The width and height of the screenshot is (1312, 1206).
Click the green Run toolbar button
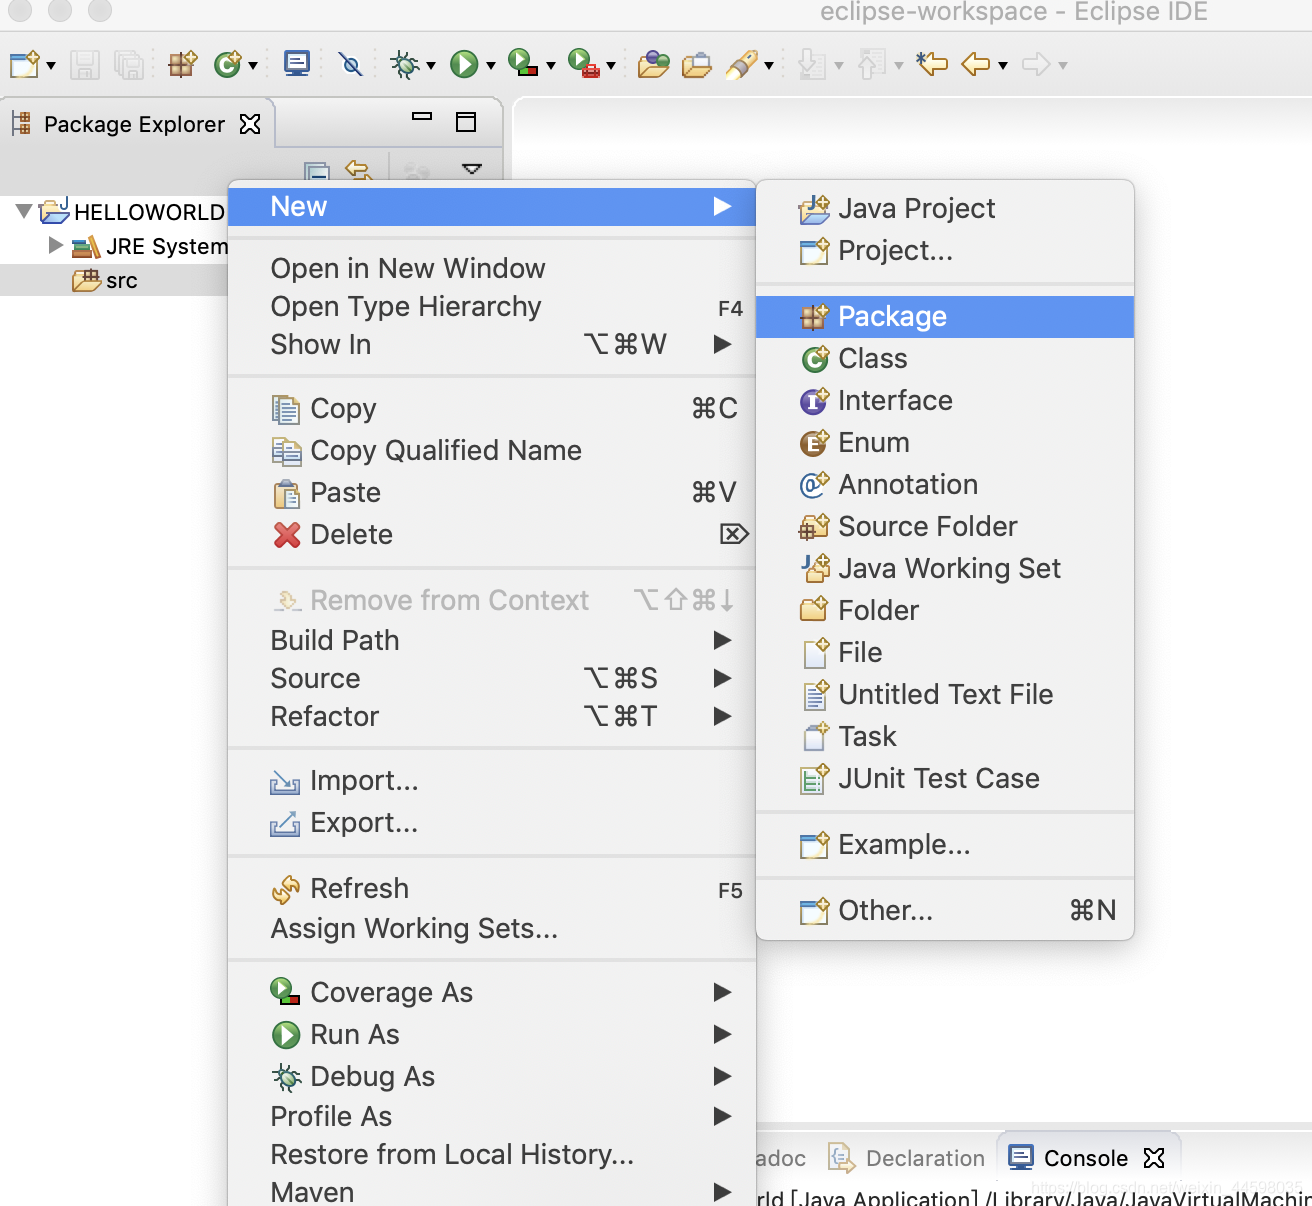[464, 65]
